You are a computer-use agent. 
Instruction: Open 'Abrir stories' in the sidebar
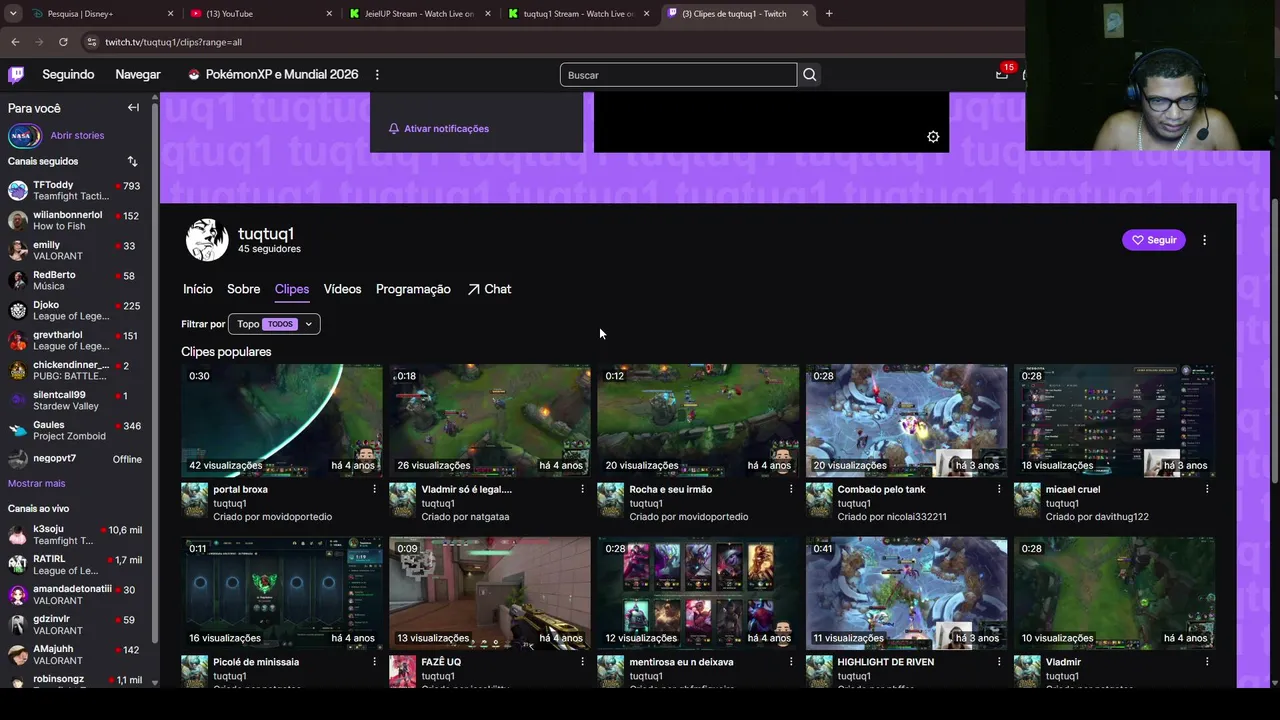[77, 136]
